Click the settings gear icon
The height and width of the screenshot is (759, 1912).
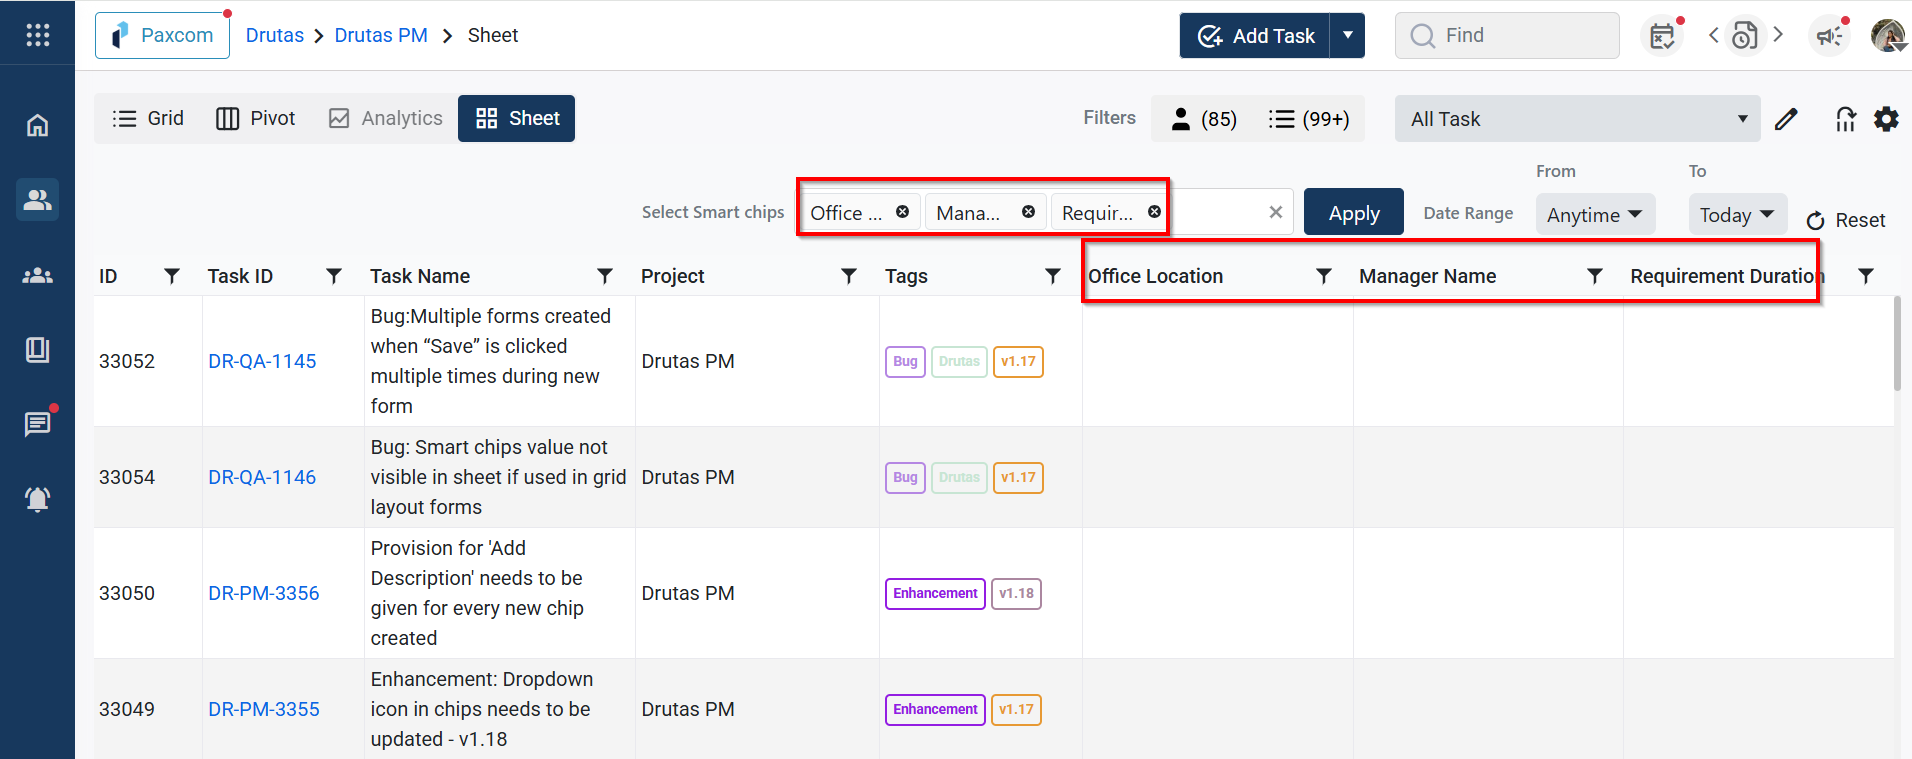[x=1886, y=119]
